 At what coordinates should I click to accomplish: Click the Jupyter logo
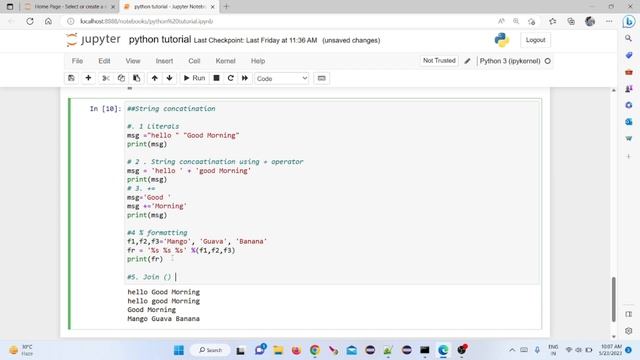(93, 40)
